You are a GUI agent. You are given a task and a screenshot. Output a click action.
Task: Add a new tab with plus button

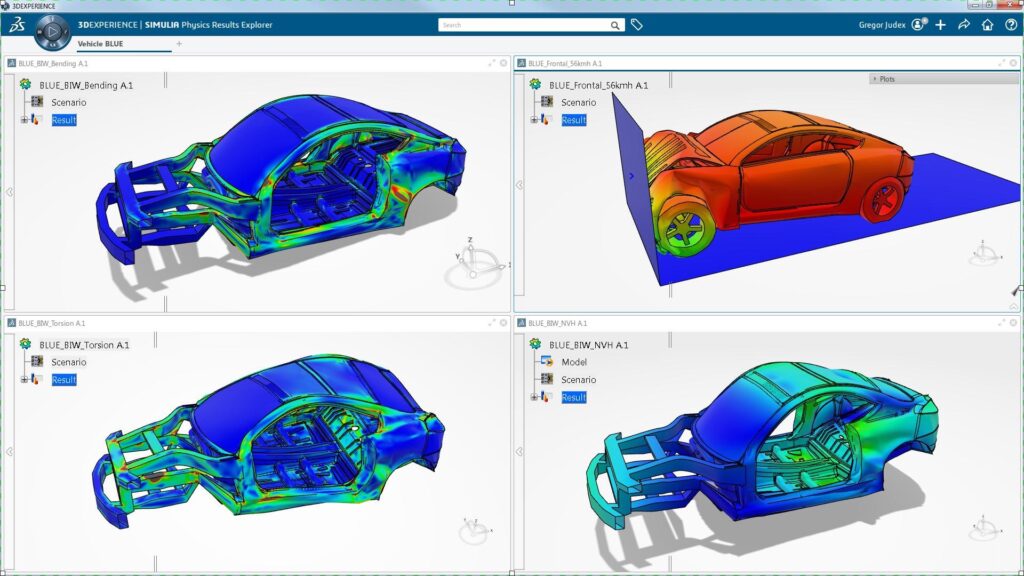coord(179,44)
